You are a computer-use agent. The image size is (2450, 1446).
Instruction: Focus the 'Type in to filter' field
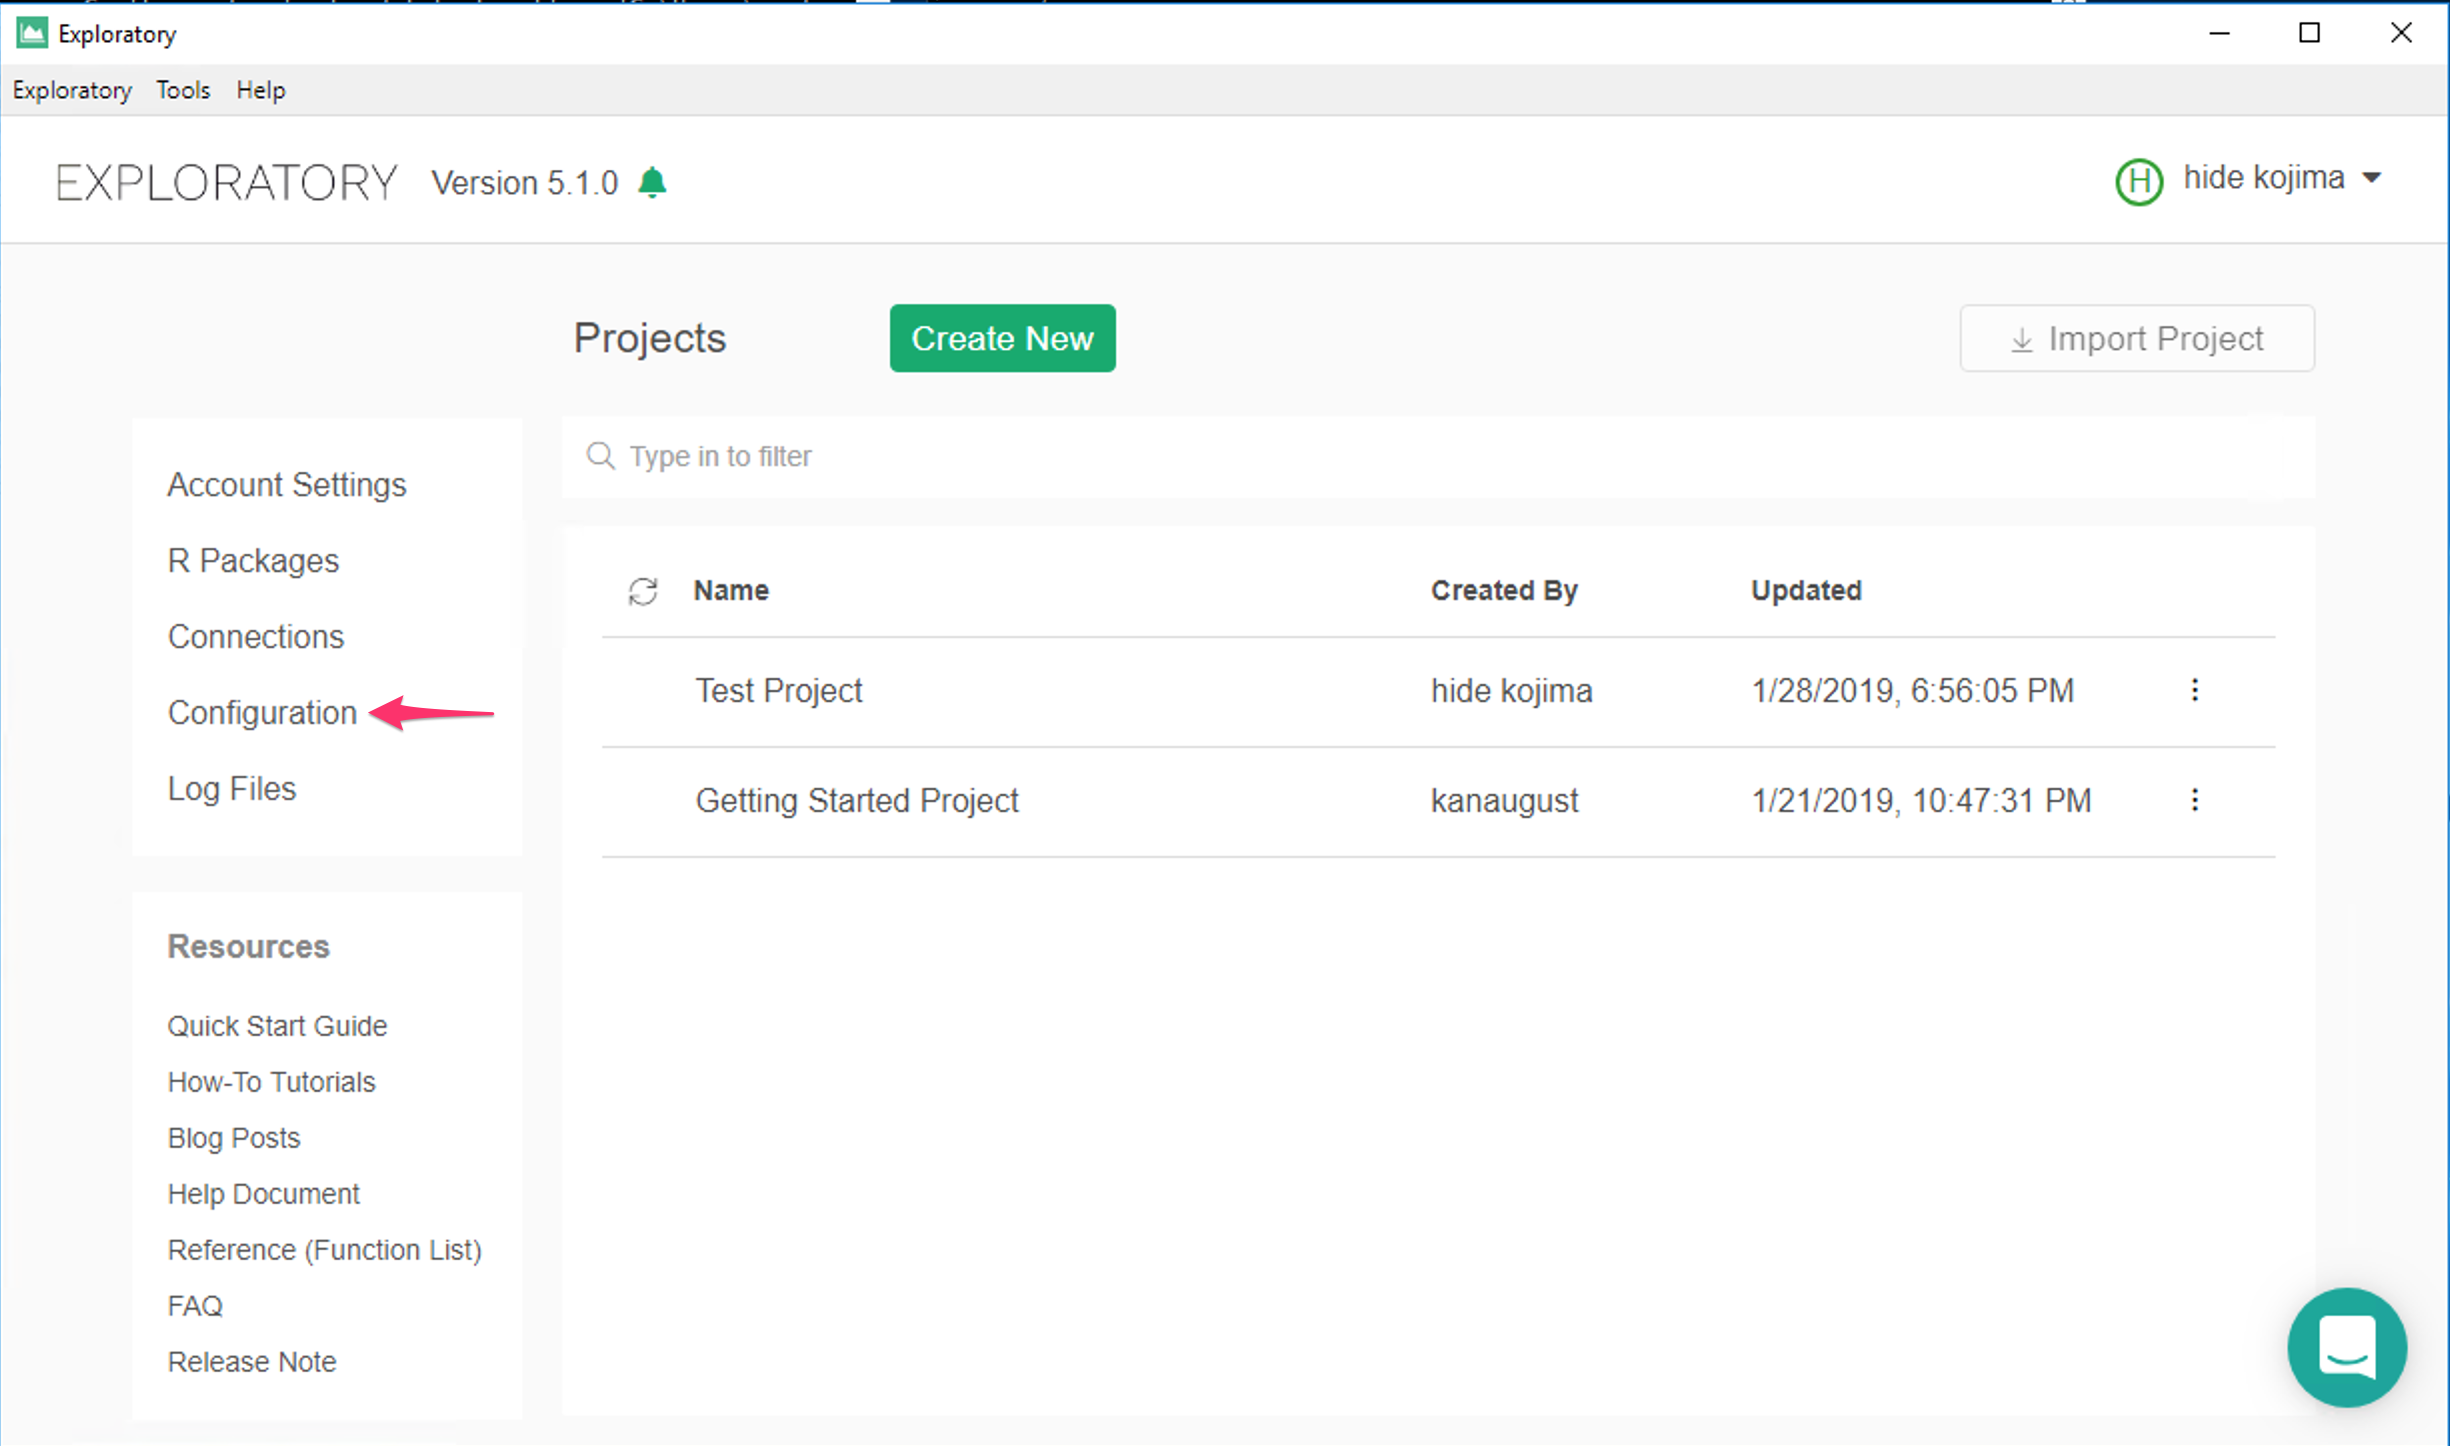pos(1438,456)
